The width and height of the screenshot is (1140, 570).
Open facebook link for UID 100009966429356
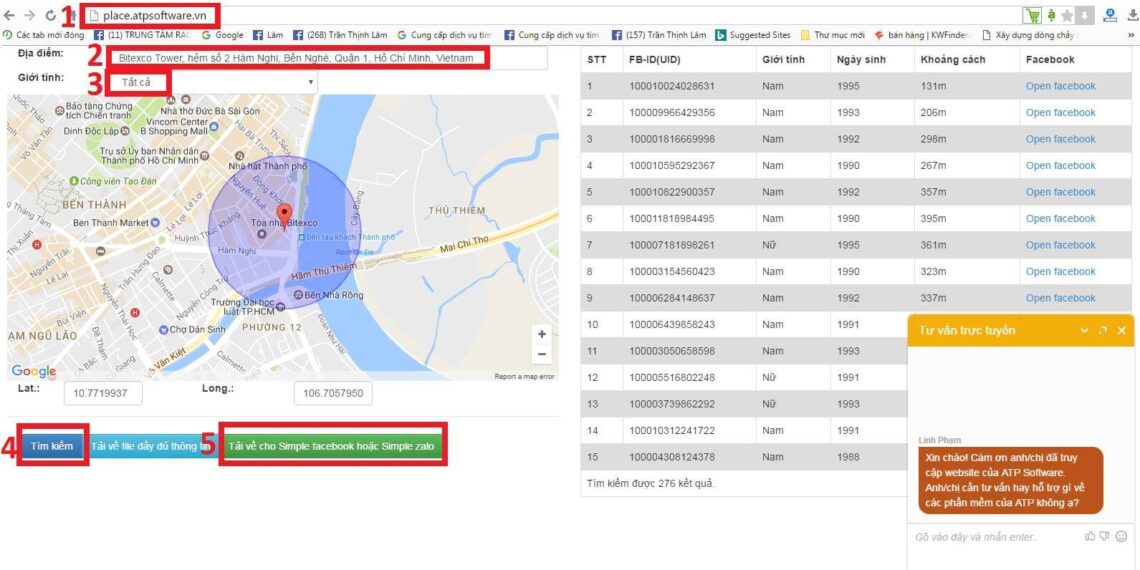1060,113
